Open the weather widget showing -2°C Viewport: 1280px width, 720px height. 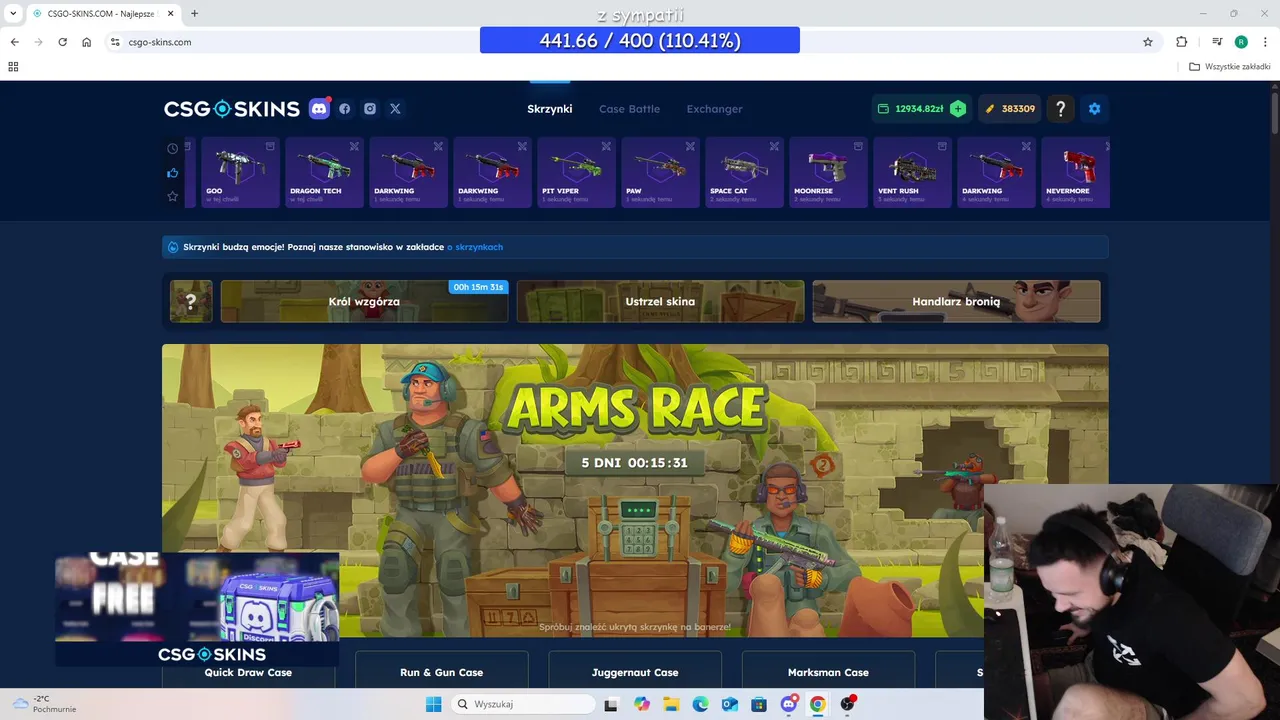(x=45, y=704)
